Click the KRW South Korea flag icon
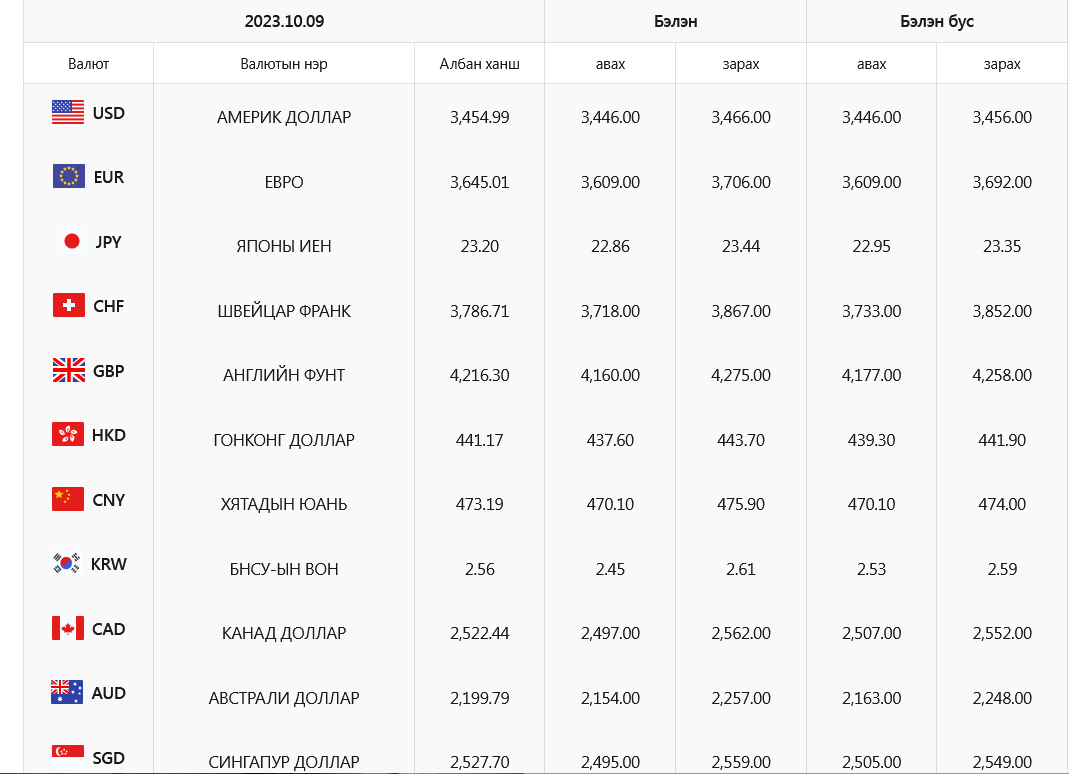Viewport: 1069px width, 774px height. tap(67, 564)
